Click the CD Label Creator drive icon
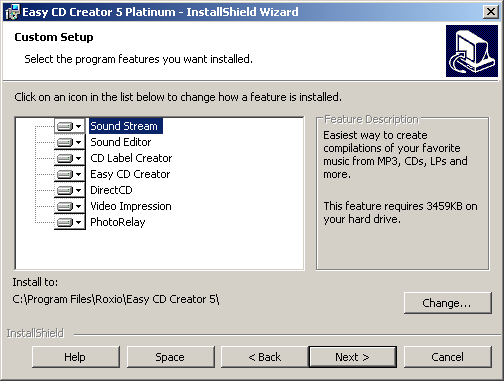This screenshot has height=381, width=504. click(x=65, y=158)
